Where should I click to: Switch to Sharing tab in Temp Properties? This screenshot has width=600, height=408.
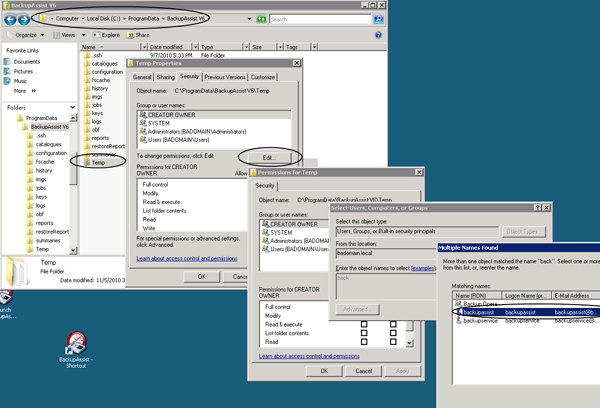click(165, 77)
